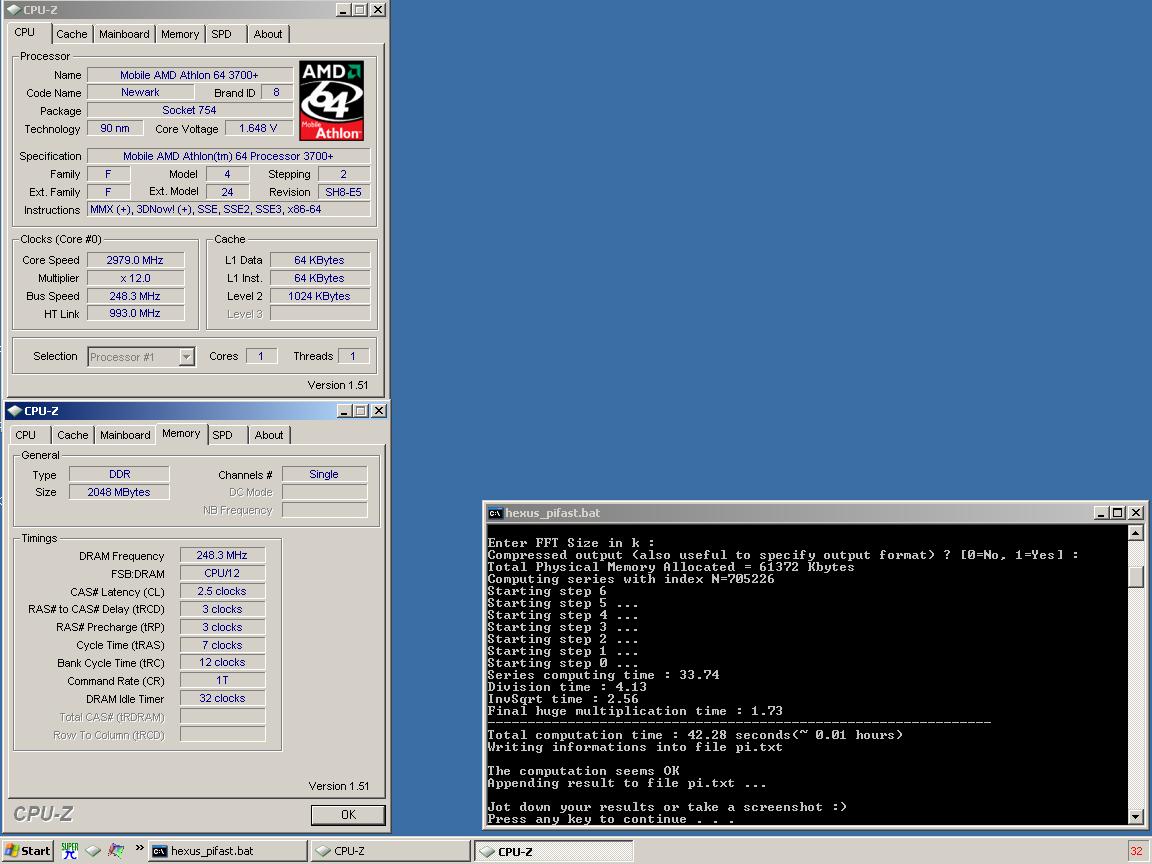Open the SPD tab in the top CPU-Z window
Image resolution: width=1152 pixels, height=864 pixels.
click(221, 34)
